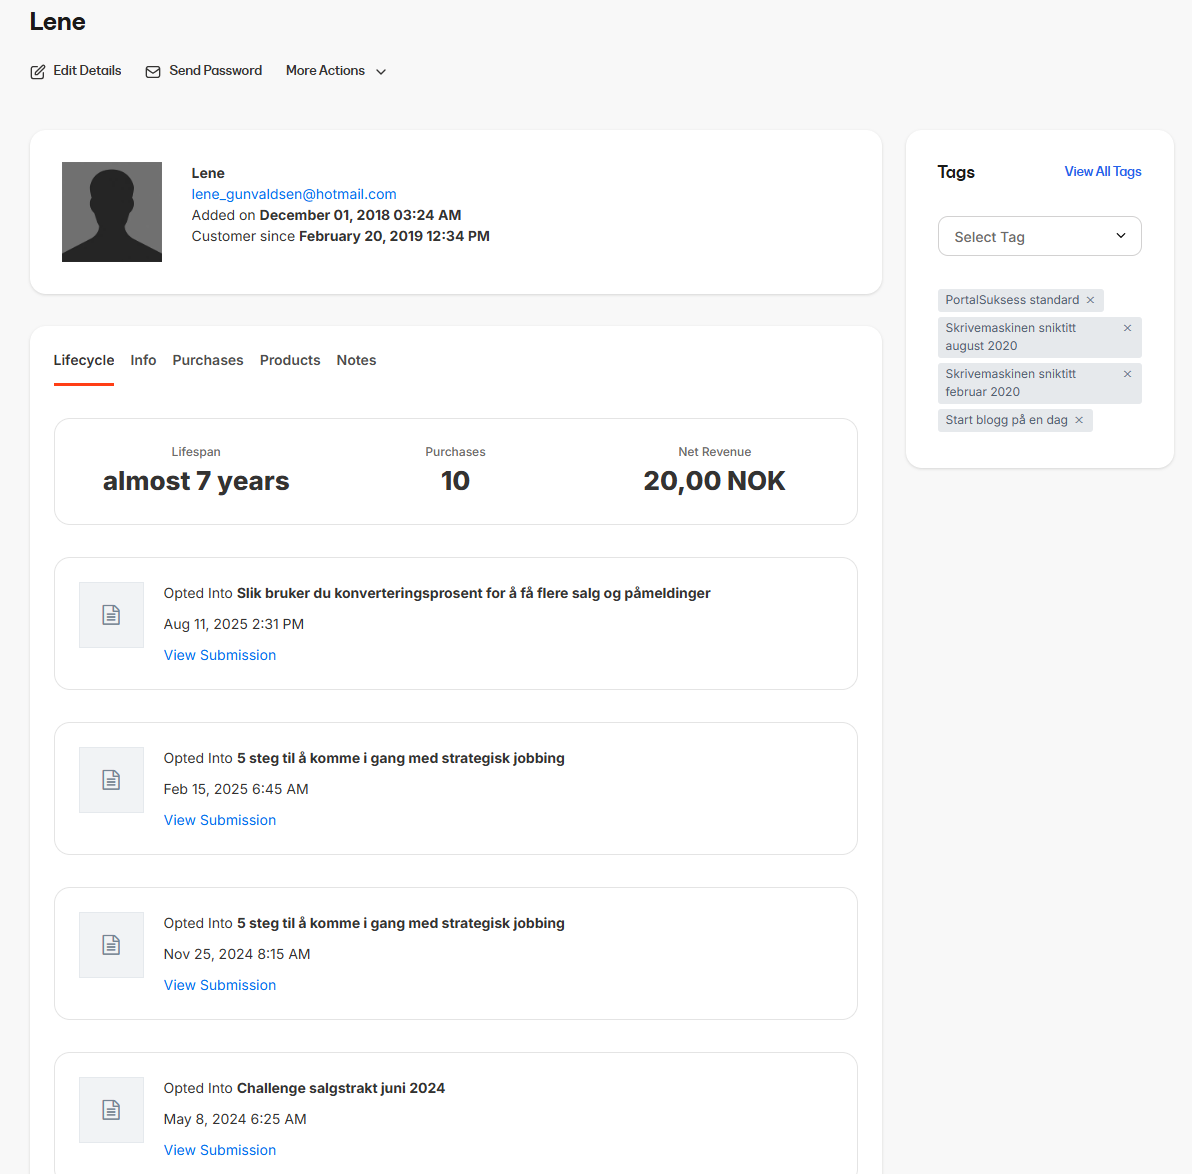Click document icon for Feb 15, 2025 opt-in

(111, 779)
